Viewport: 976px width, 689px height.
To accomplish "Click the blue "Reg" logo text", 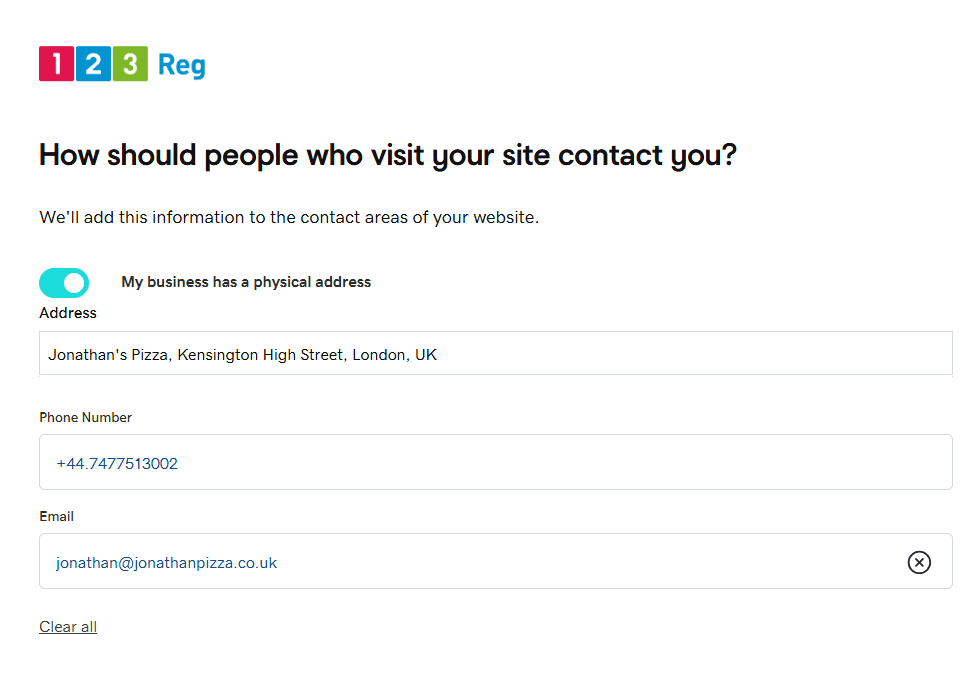I will click(x=181, y=65).
